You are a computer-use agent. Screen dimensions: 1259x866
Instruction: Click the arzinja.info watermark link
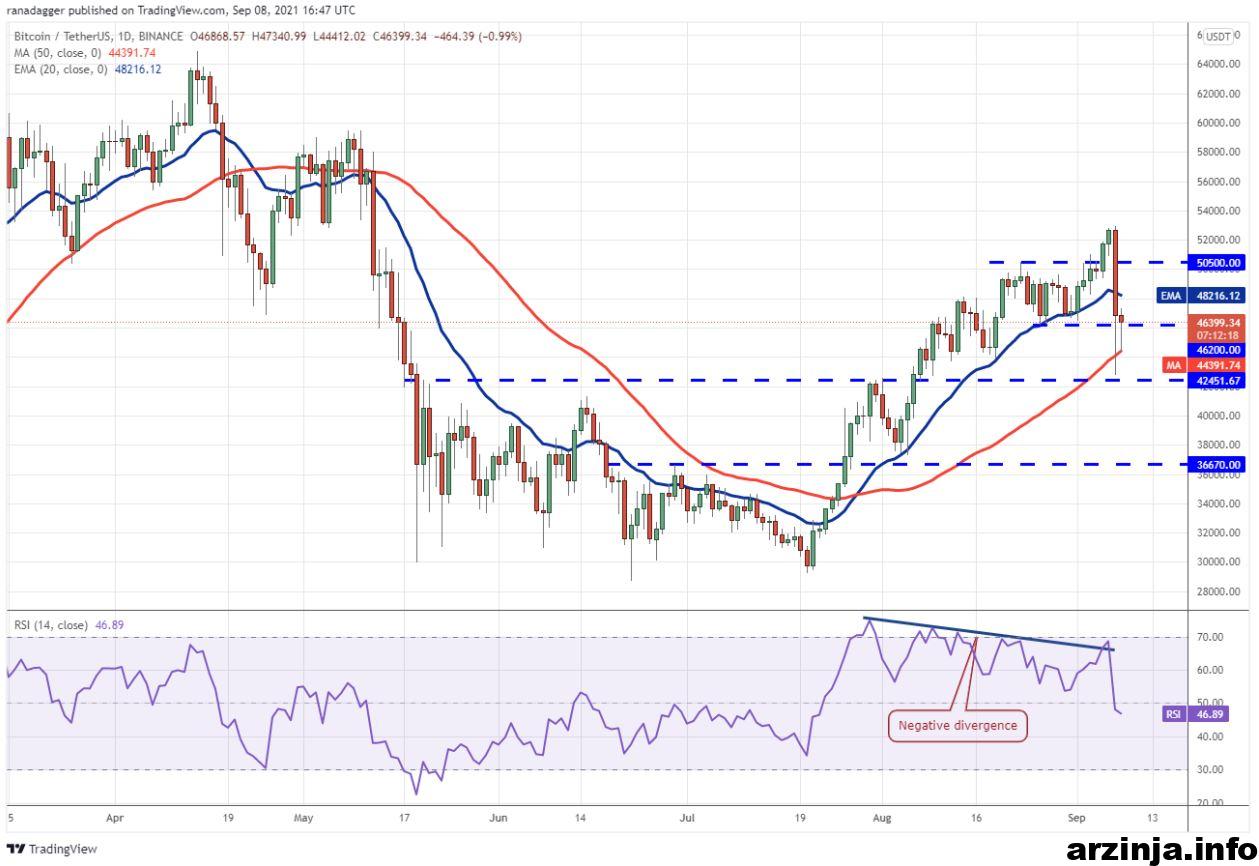pos(1160,850)
